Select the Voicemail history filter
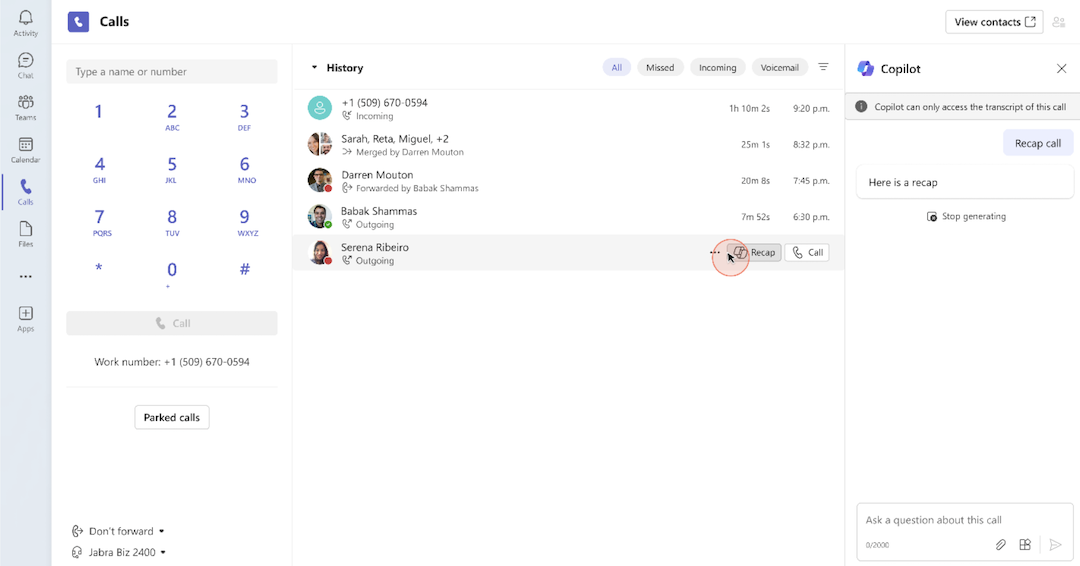 click(779, 67)
